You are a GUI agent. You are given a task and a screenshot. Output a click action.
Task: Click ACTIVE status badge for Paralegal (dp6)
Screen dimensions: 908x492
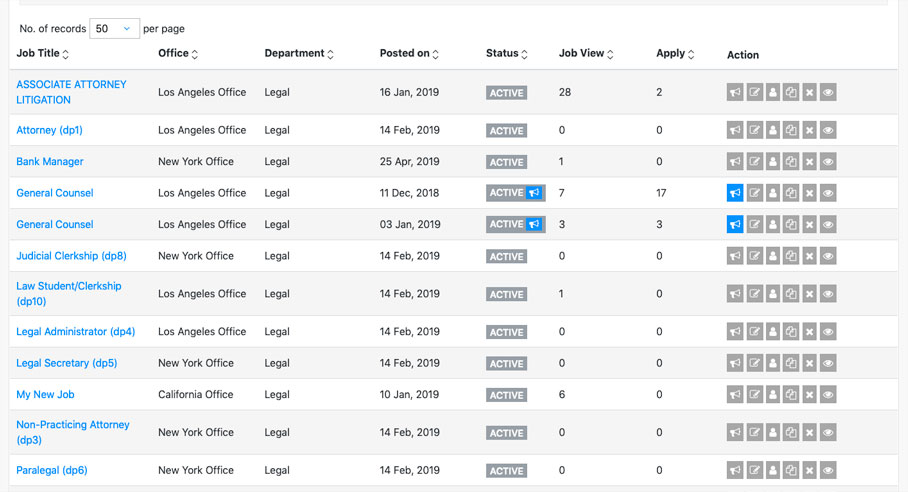506,471
